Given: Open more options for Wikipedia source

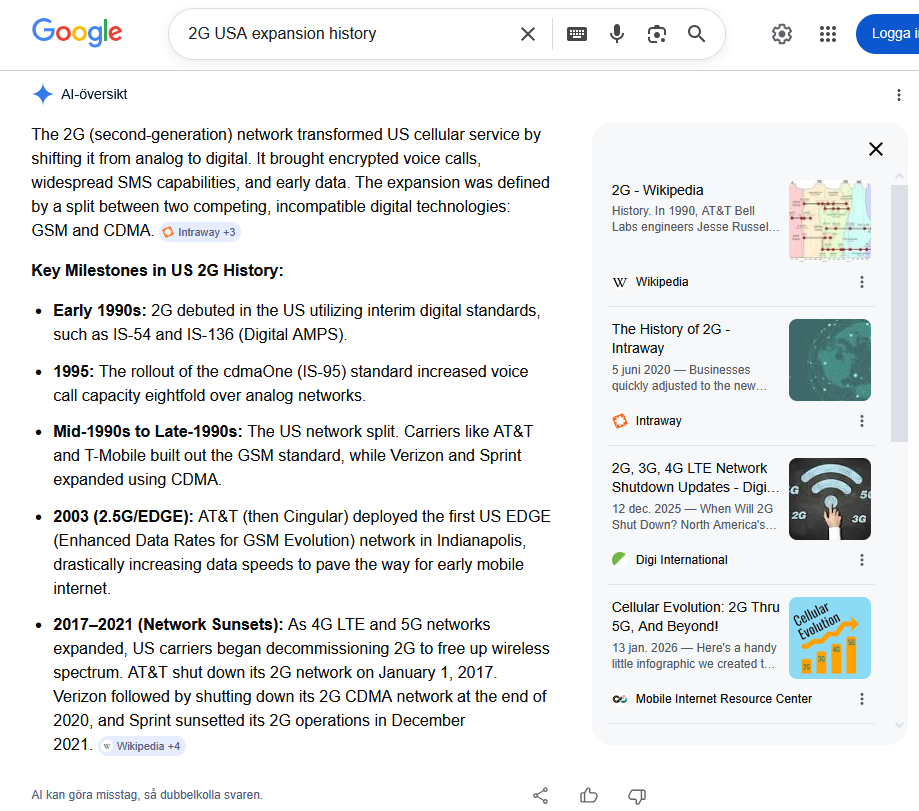Looking at the screenshot, I should (862, 282).
